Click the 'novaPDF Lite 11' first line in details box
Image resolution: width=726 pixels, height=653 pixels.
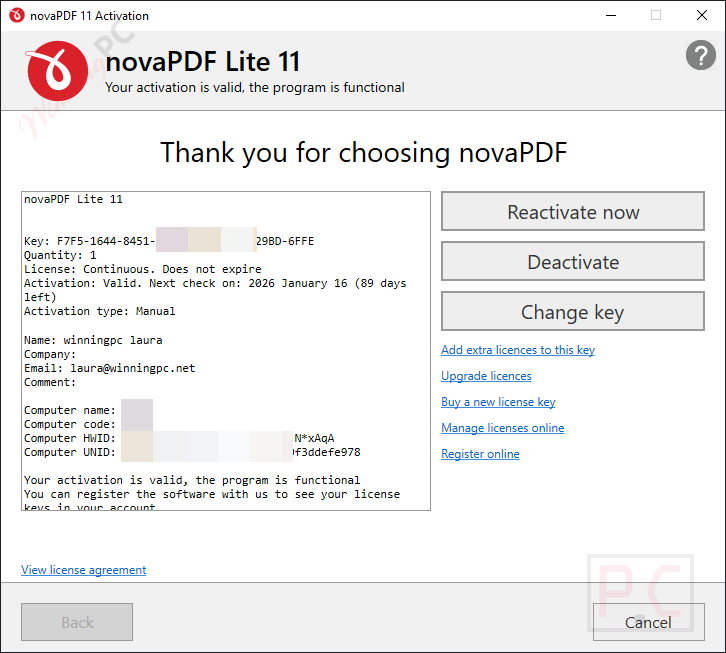pos(73,200)
